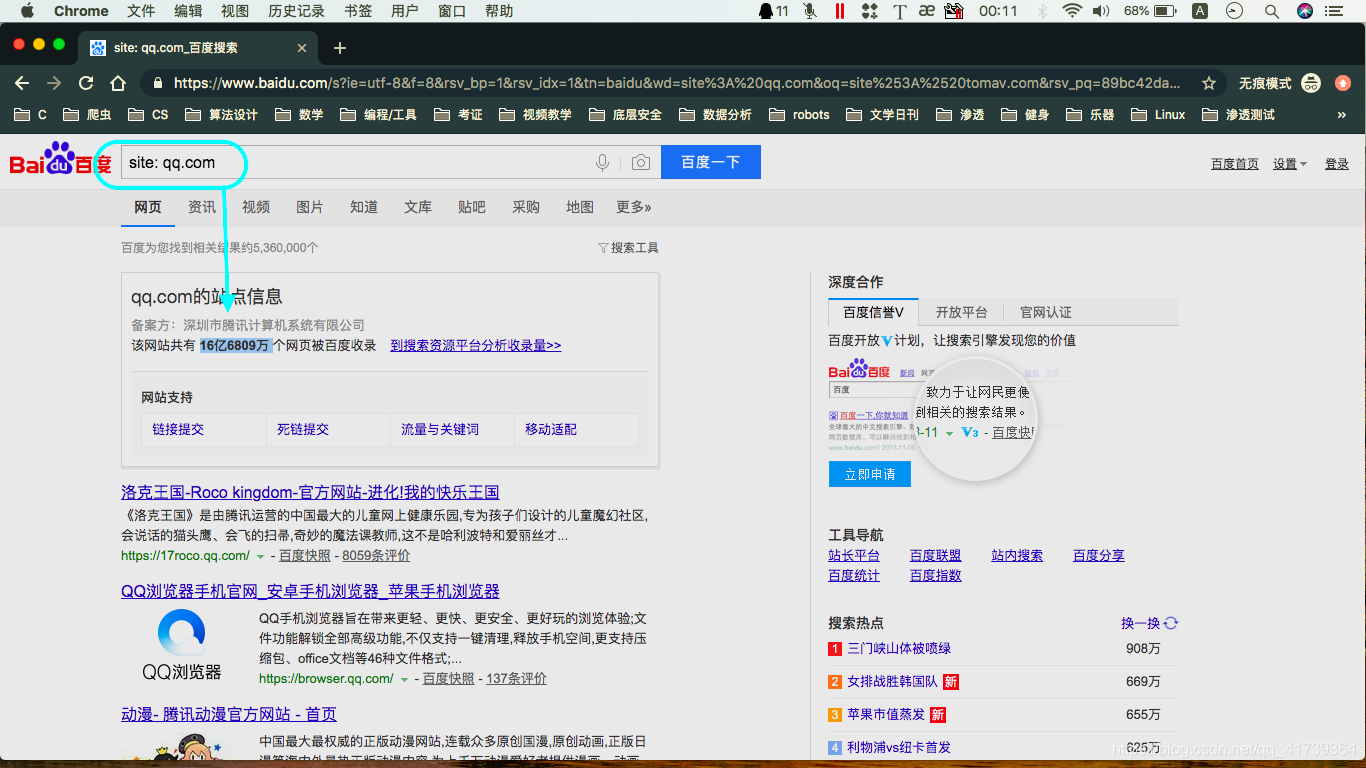Click the 百度首页 link

pyautogui.click(x=1235, y=164)
